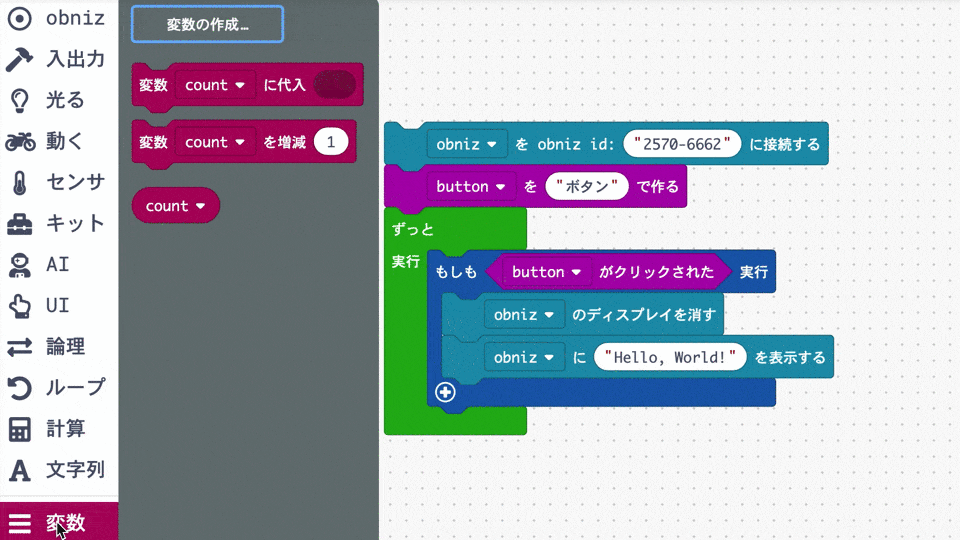The height and width of the screenshot is (540, 960).
Task: Open the count dropdown in the を増減 block
Action: click(215, 143)
